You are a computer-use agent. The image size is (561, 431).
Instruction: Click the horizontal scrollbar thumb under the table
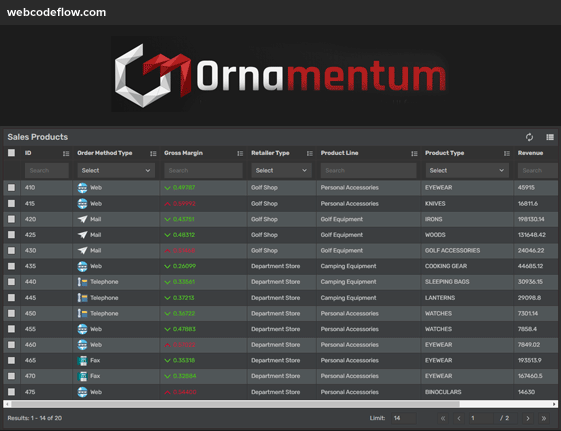pos(235,404)
